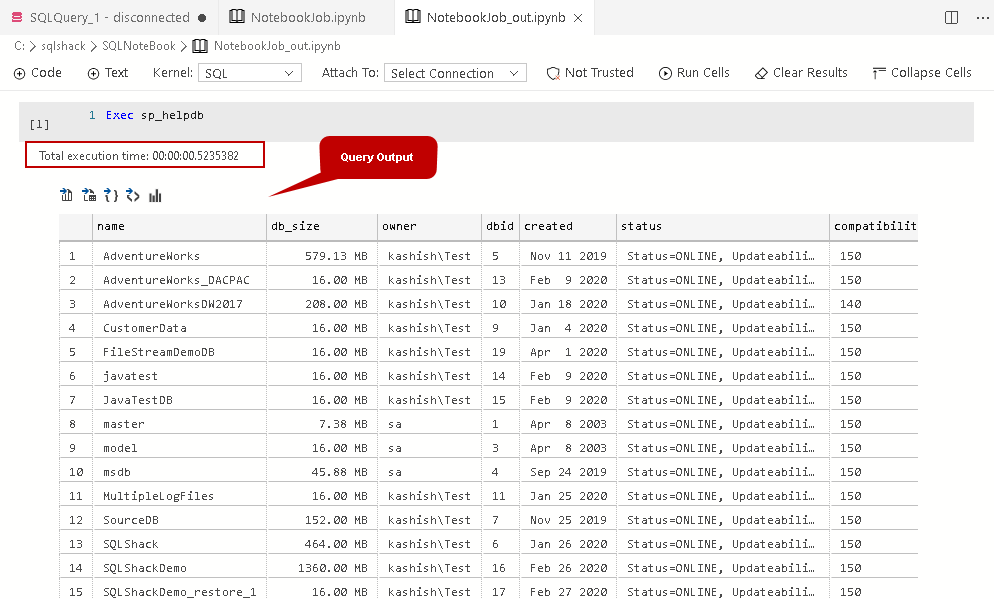This screenshot has width=994, height=599.
Task: Toggle the Not Trusted notebook state
Action: pyautogui.click(x=590, y=73)
